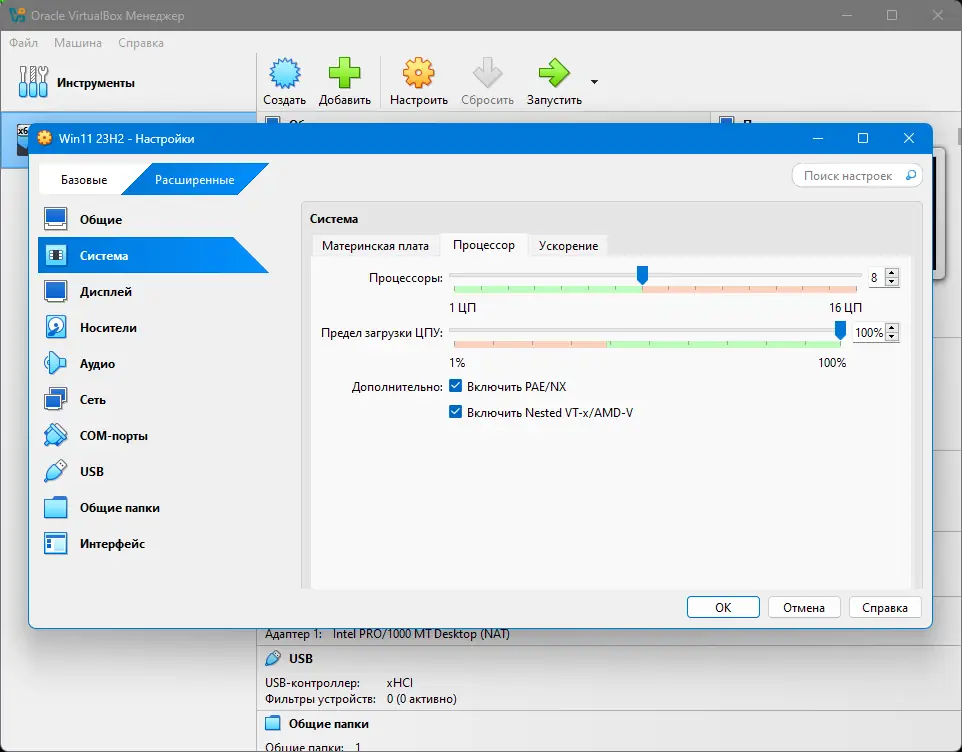Screen dimensions: 962x752
Task: Open the dropdown arrow next to Запустить
Action: tap(594, 82)
